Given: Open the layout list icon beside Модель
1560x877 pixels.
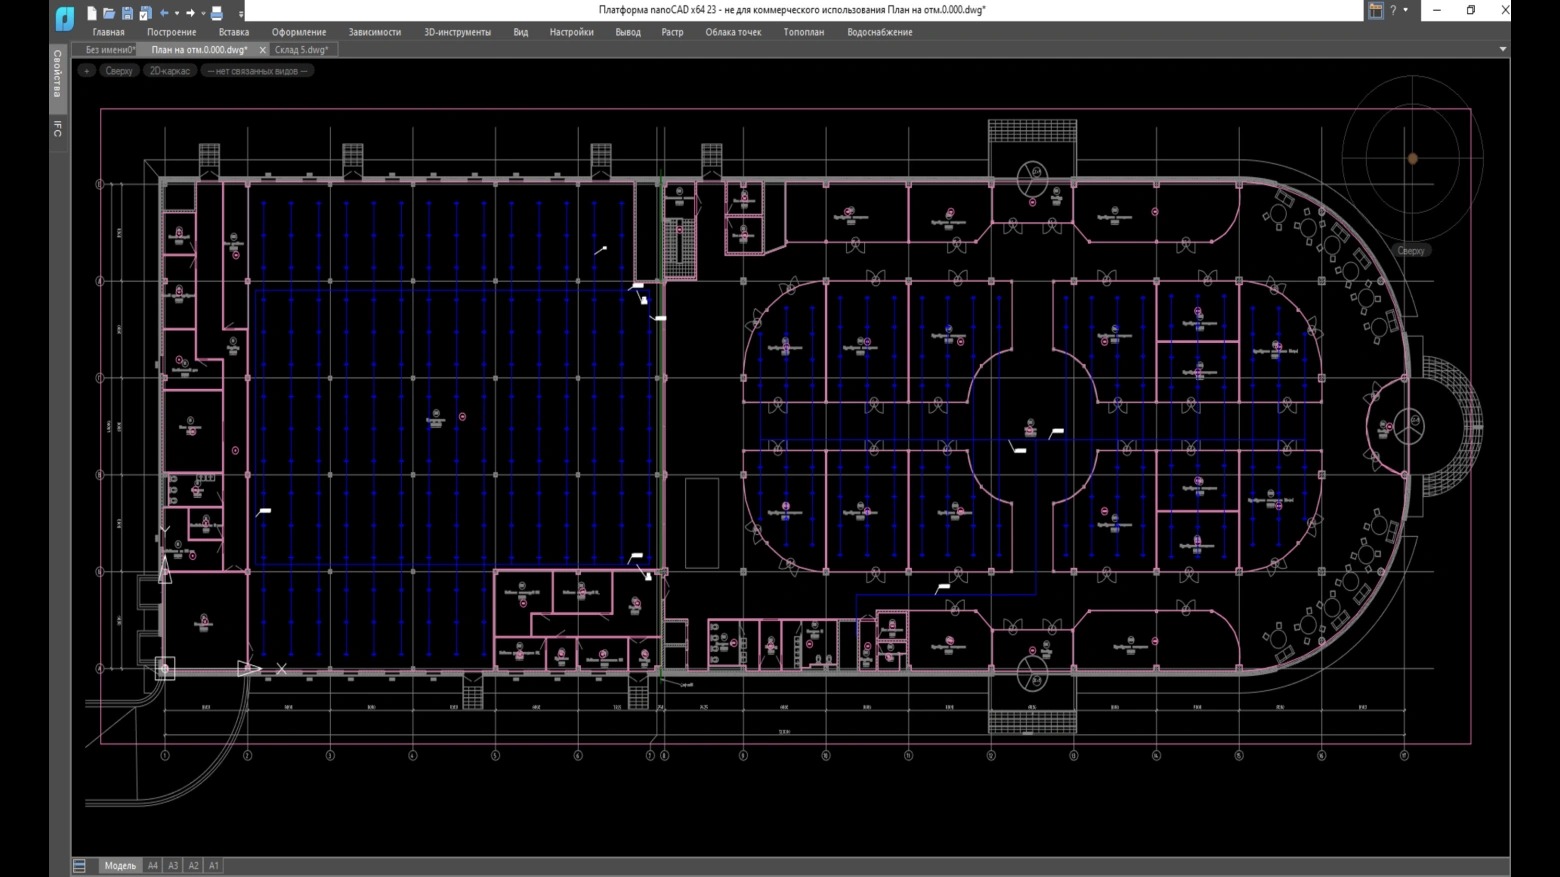Looking at the screenshot, I should click(x=80, y=866).
